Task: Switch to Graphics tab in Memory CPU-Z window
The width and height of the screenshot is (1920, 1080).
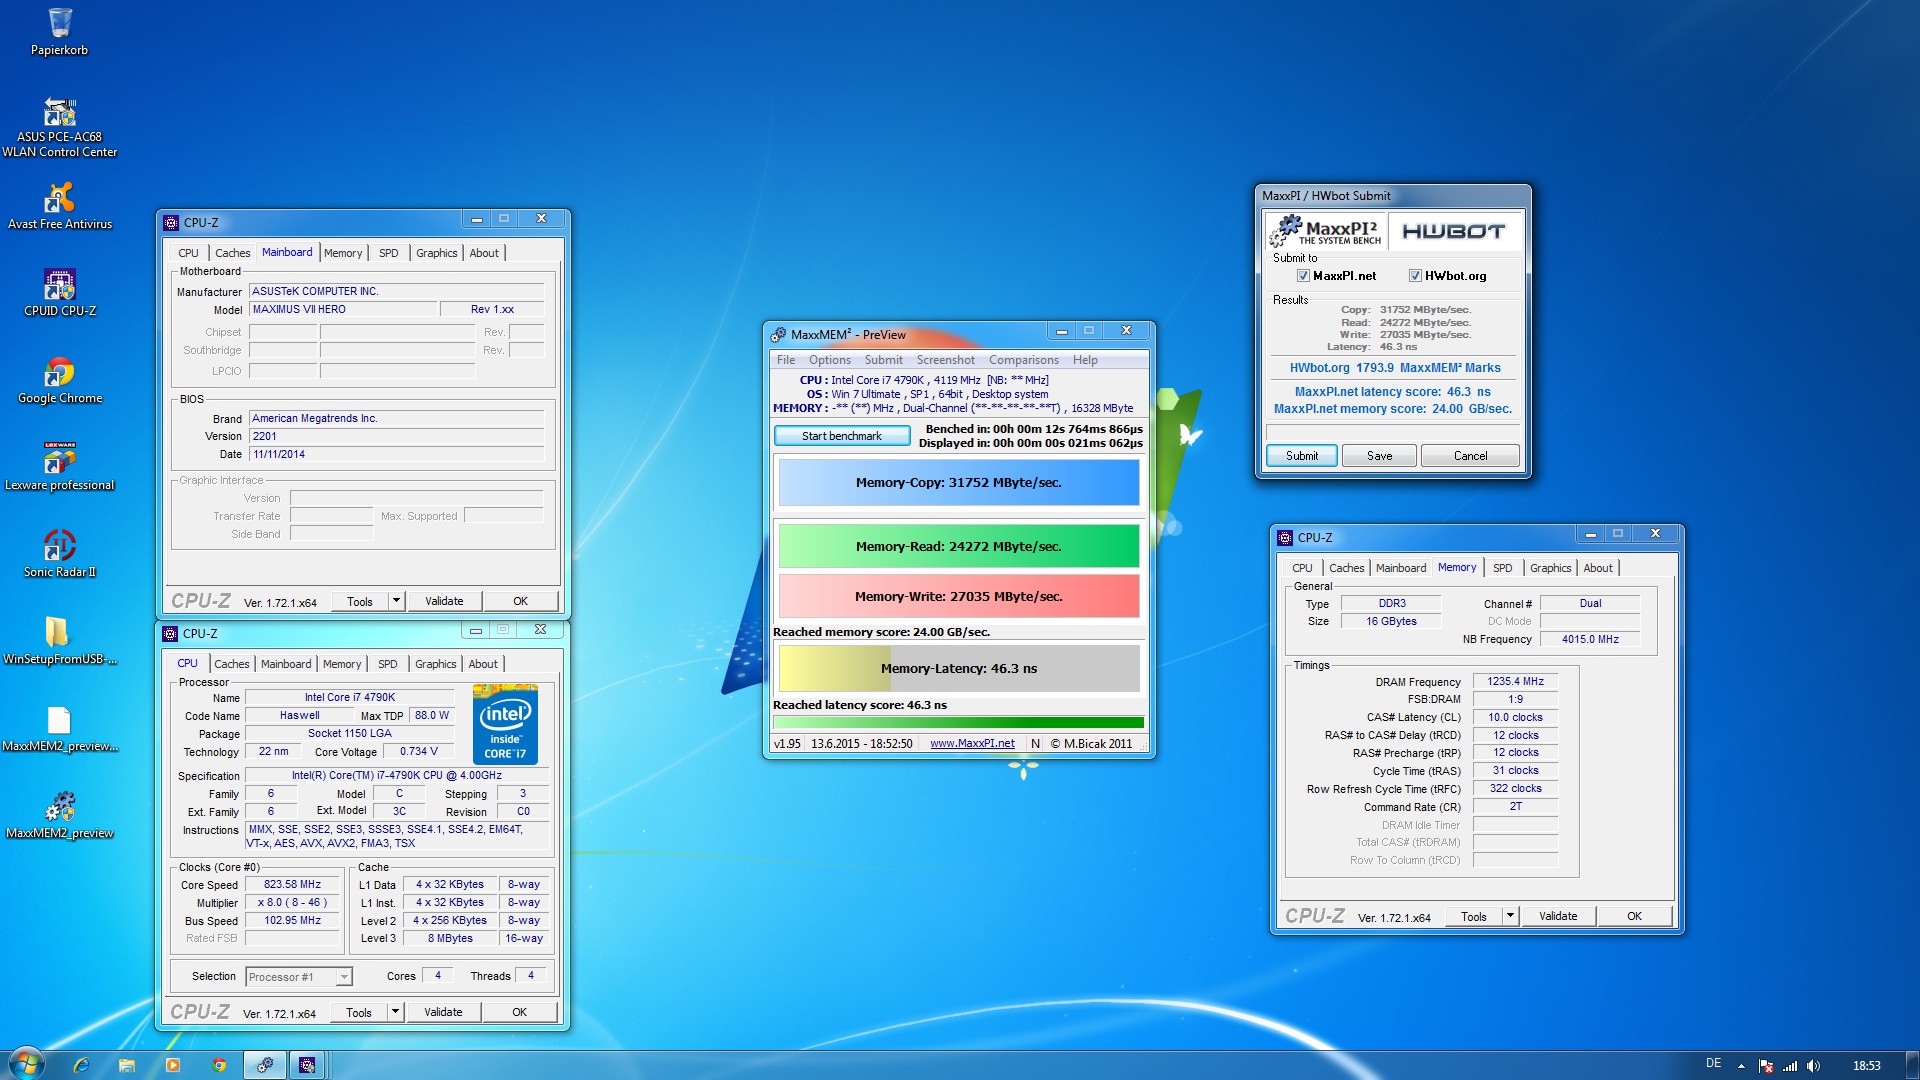Action: [1550, 568]
